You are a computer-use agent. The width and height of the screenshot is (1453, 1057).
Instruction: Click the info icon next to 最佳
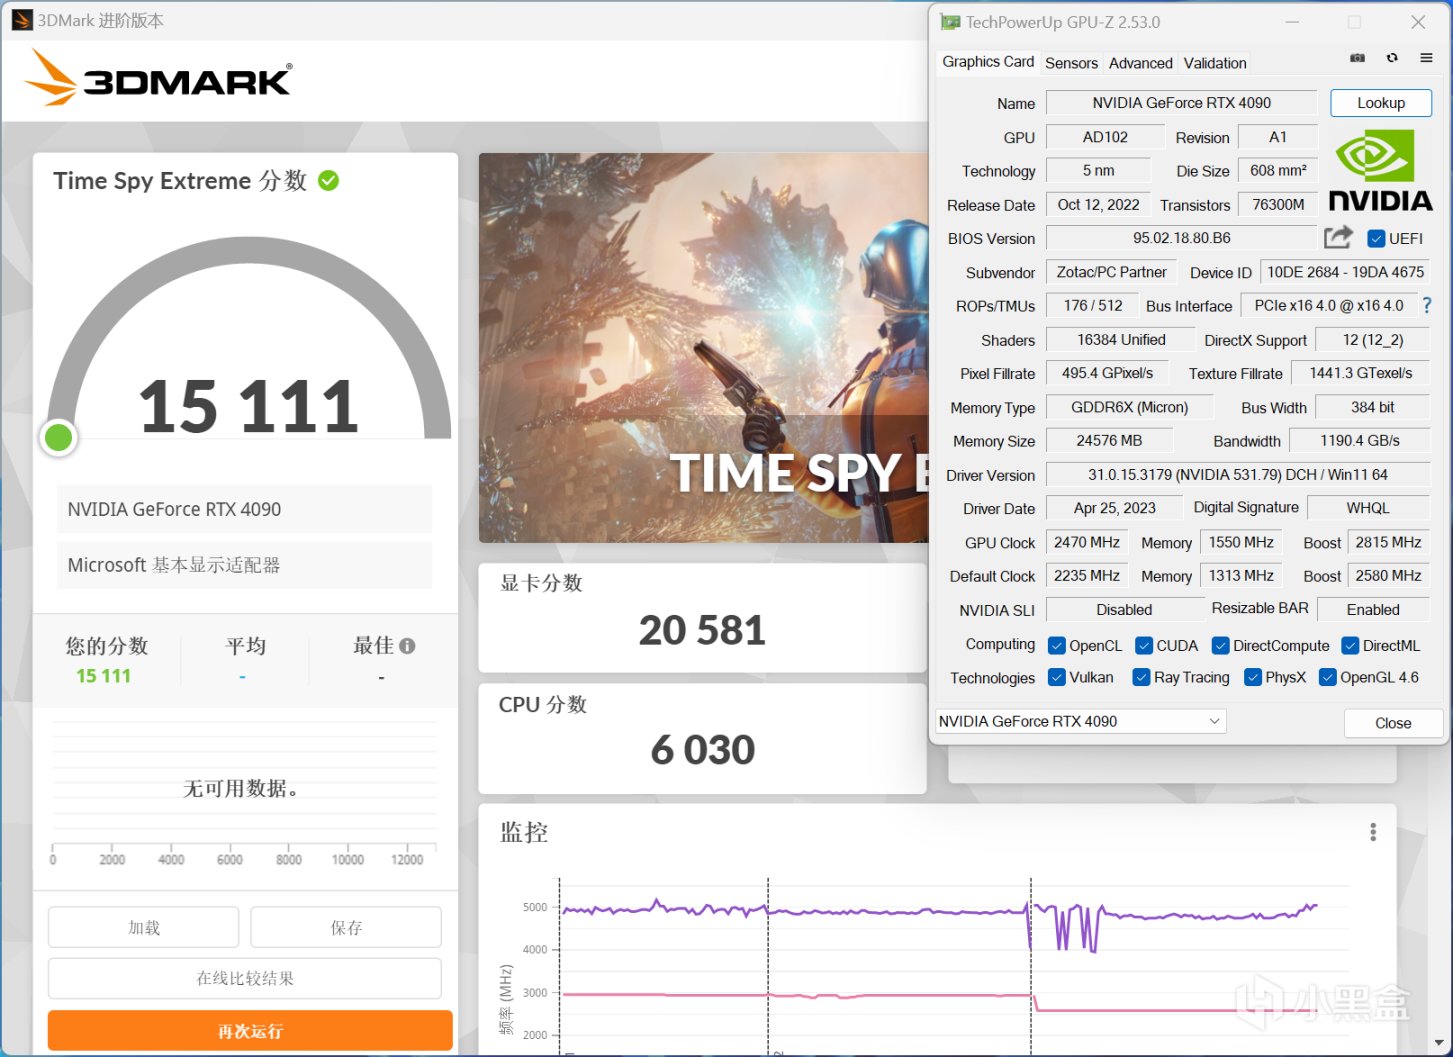click(407, 646)
